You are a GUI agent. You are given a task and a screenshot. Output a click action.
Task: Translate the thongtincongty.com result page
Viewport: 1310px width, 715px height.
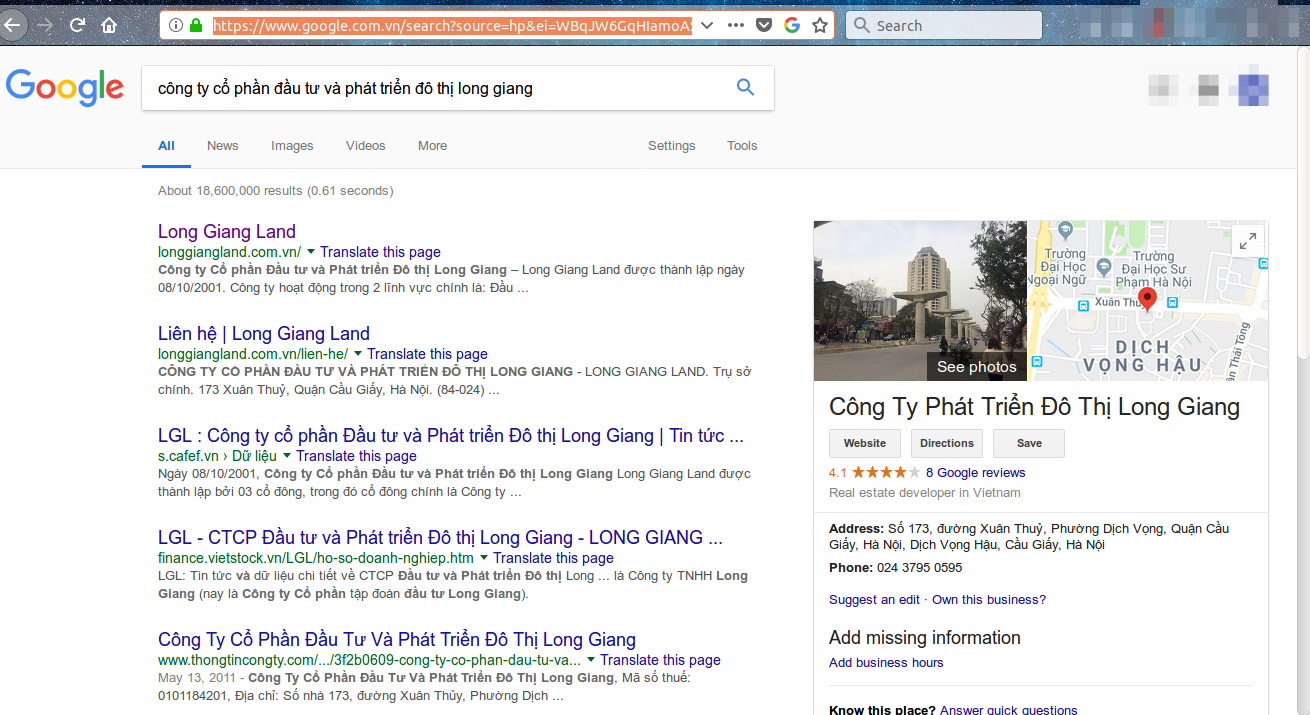coord(660,660)
